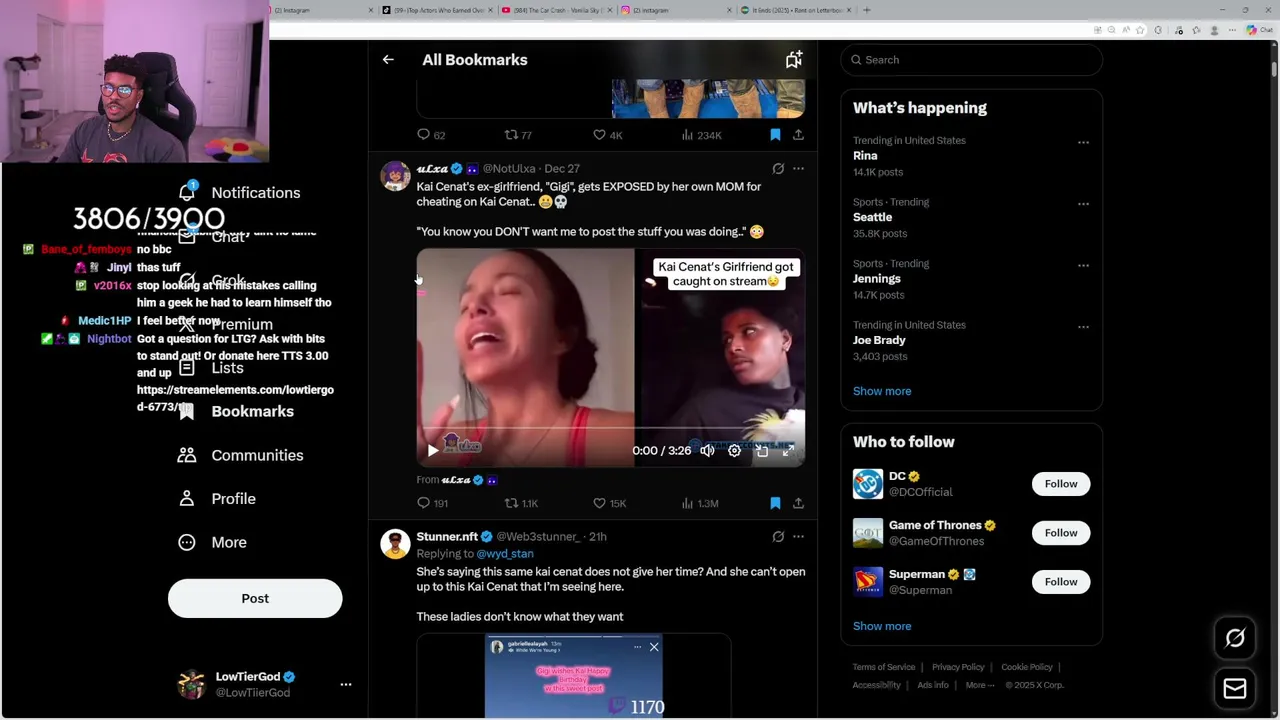This screenshot has width=1280, height=720.
Task: Share the post with 1.3M views
Action: tap(798, 503)
